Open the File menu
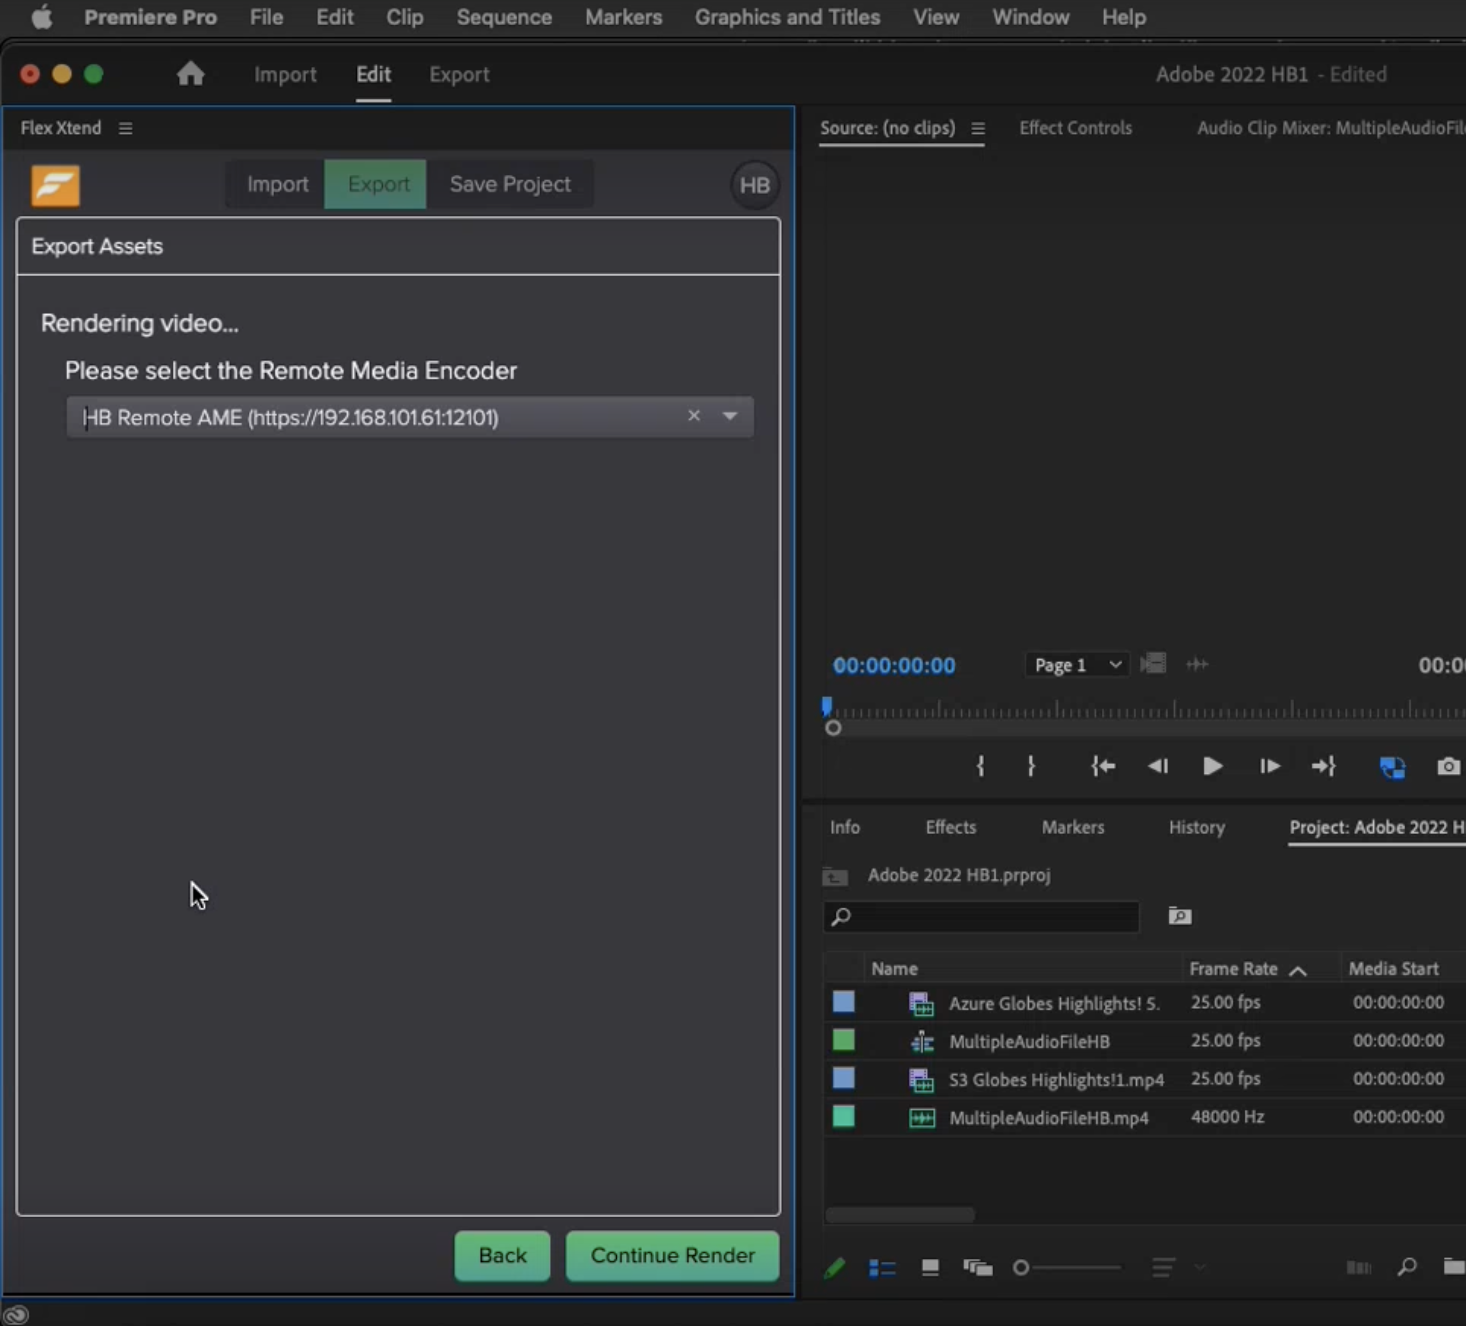This screenshot has width=1466, height=1326. point(266,17)
